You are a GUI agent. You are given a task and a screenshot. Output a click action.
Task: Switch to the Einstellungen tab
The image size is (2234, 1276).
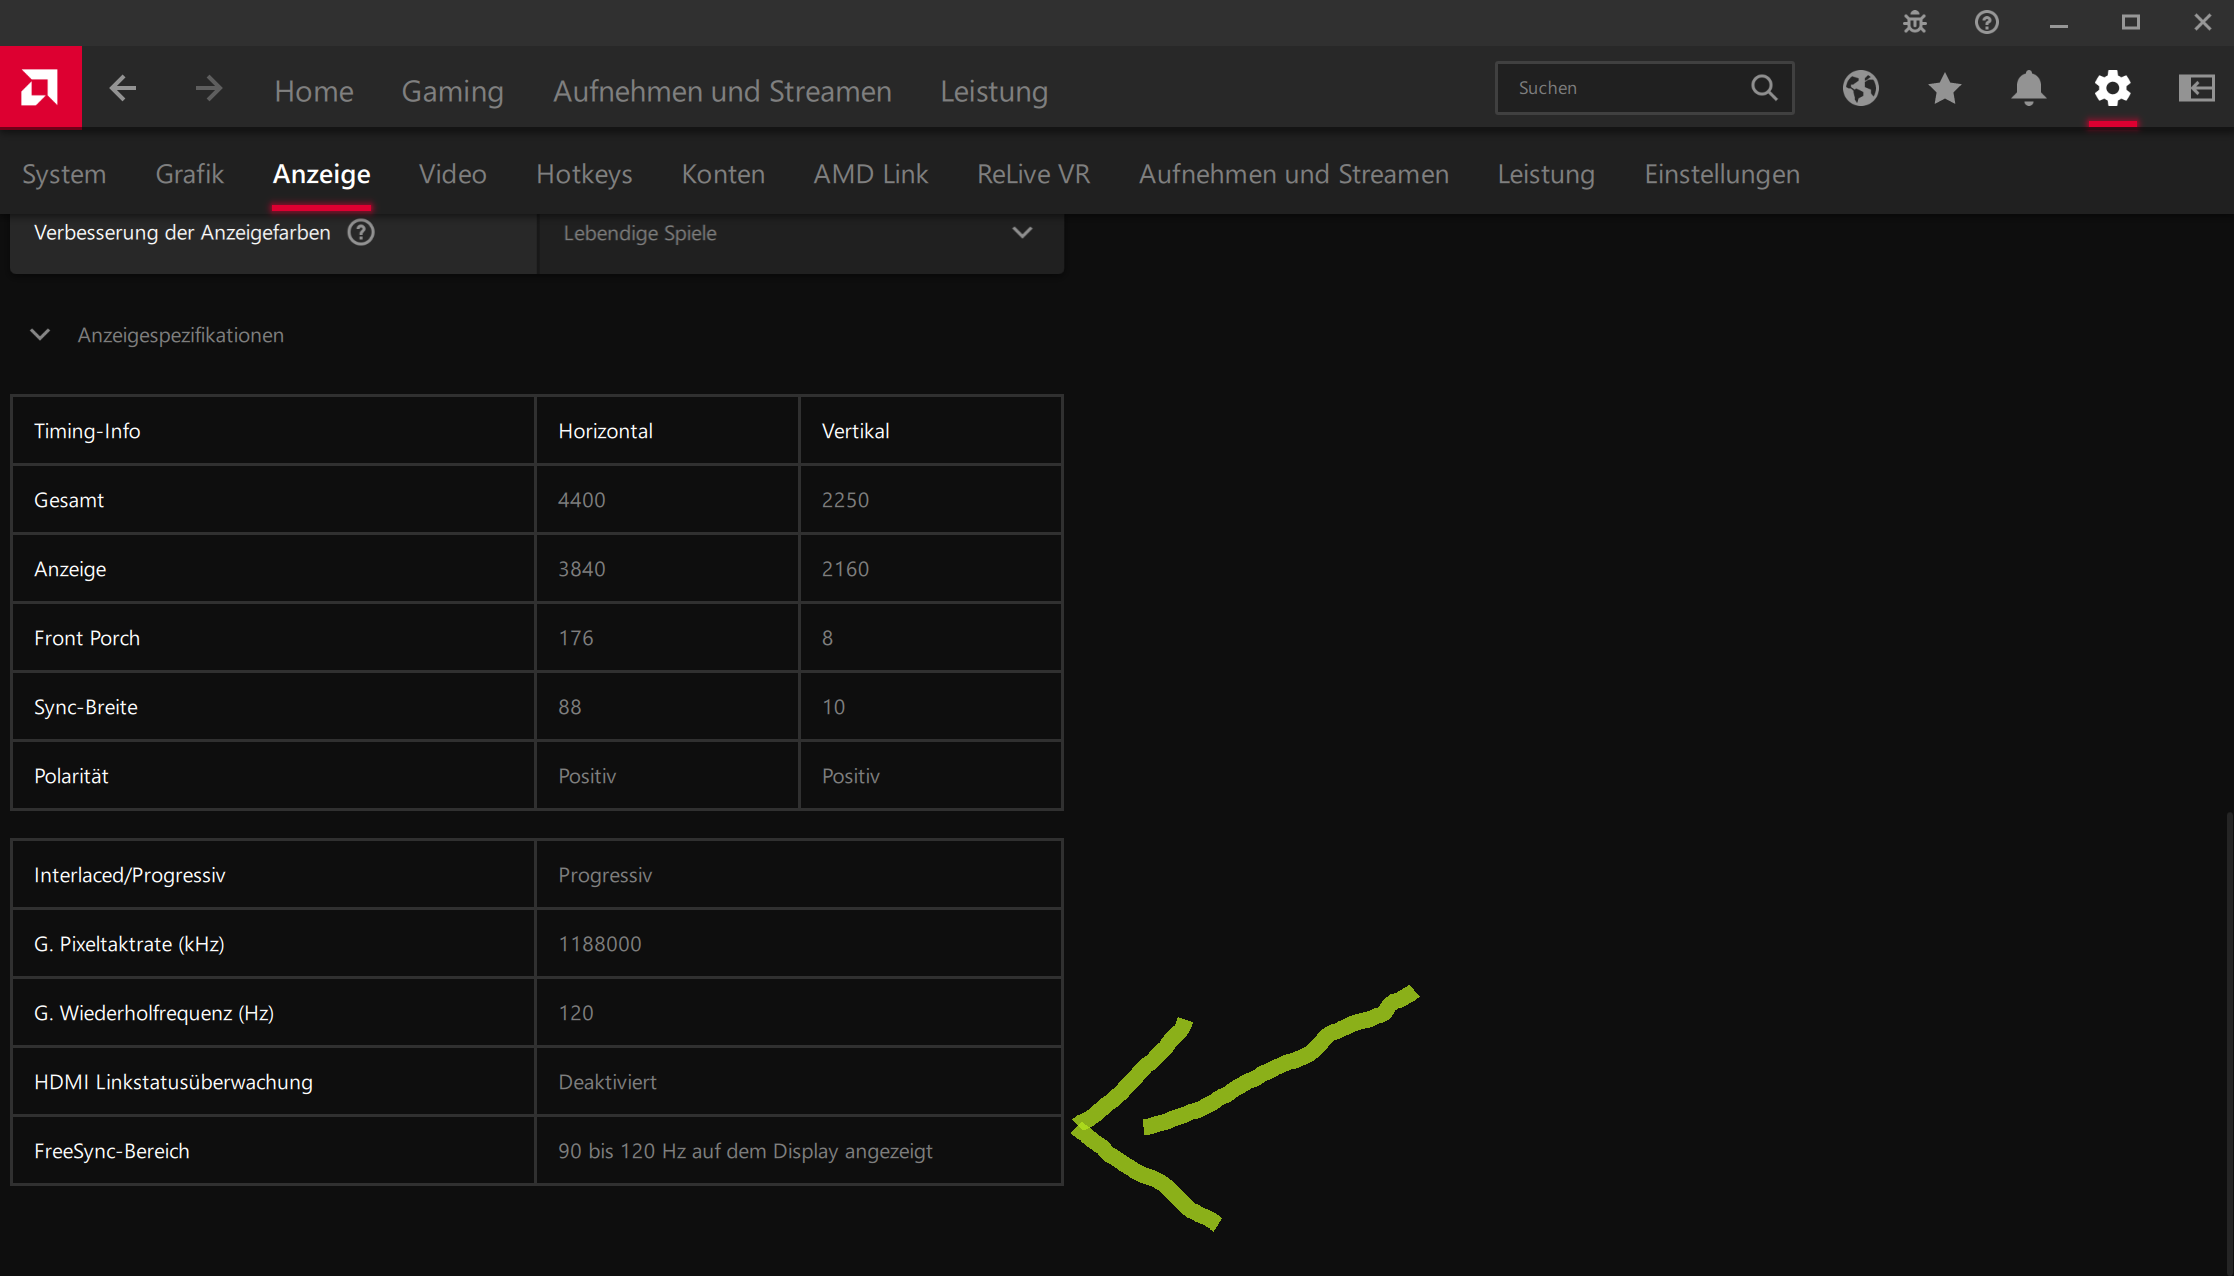[1721, 174]
